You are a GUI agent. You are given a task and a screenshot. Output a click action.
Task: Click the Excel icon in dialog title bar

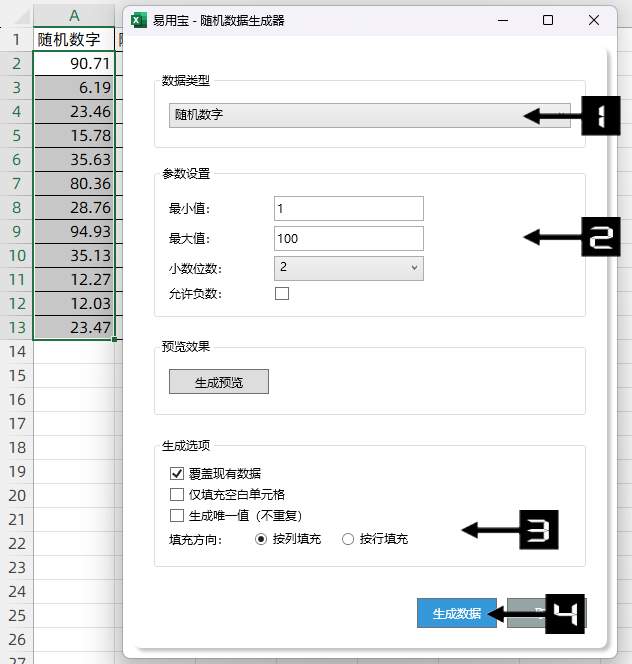[x=140, y=19]
